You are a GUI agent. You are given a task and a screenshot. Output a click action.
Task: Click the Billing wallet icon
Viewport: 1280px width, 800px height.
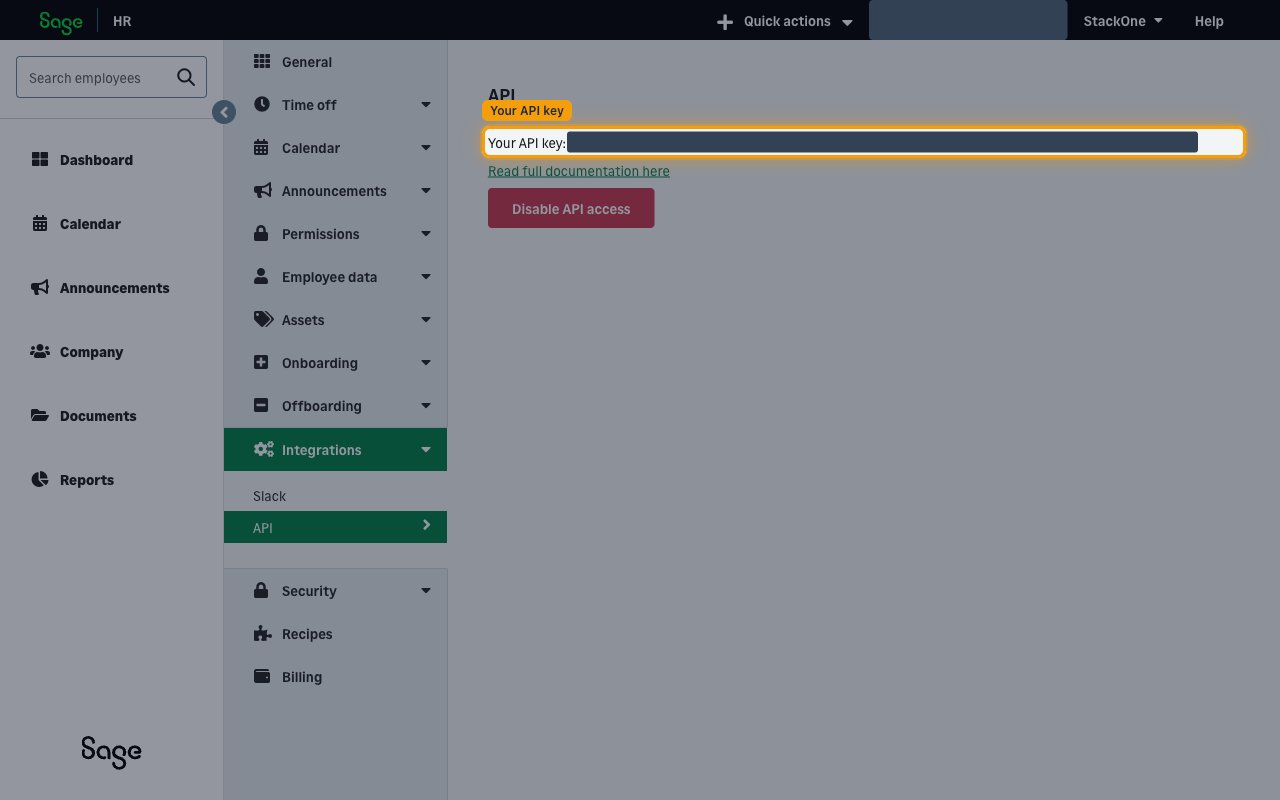[x=262, y=677]
